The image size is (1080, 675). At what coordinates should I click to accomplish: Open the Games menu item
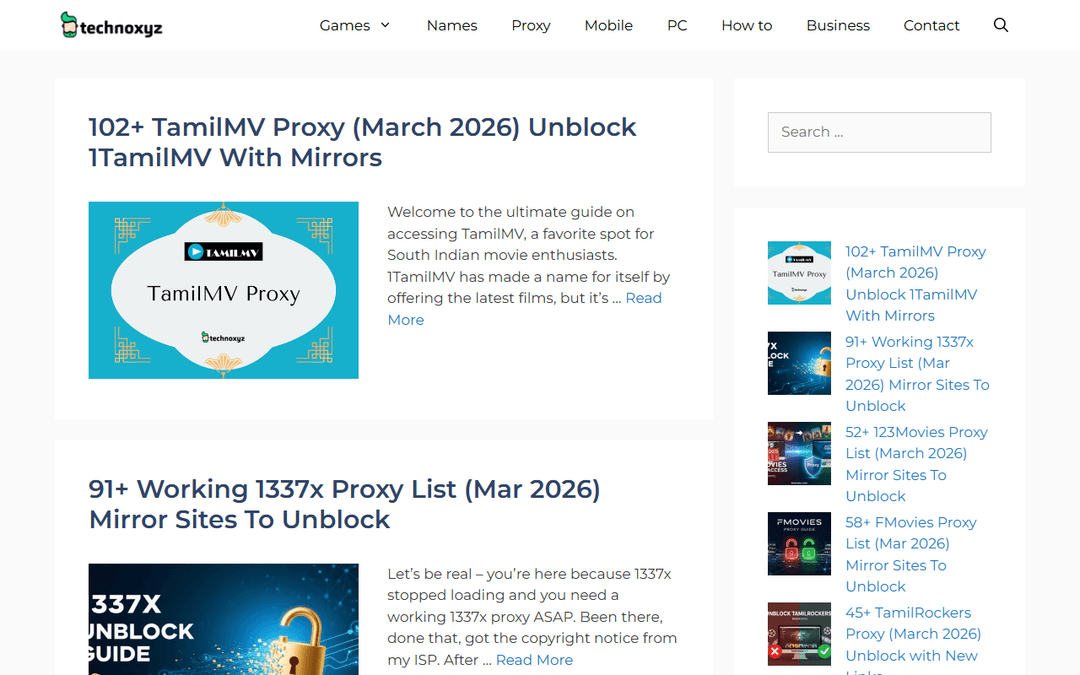pyautogui.click(x=344, y=25)
